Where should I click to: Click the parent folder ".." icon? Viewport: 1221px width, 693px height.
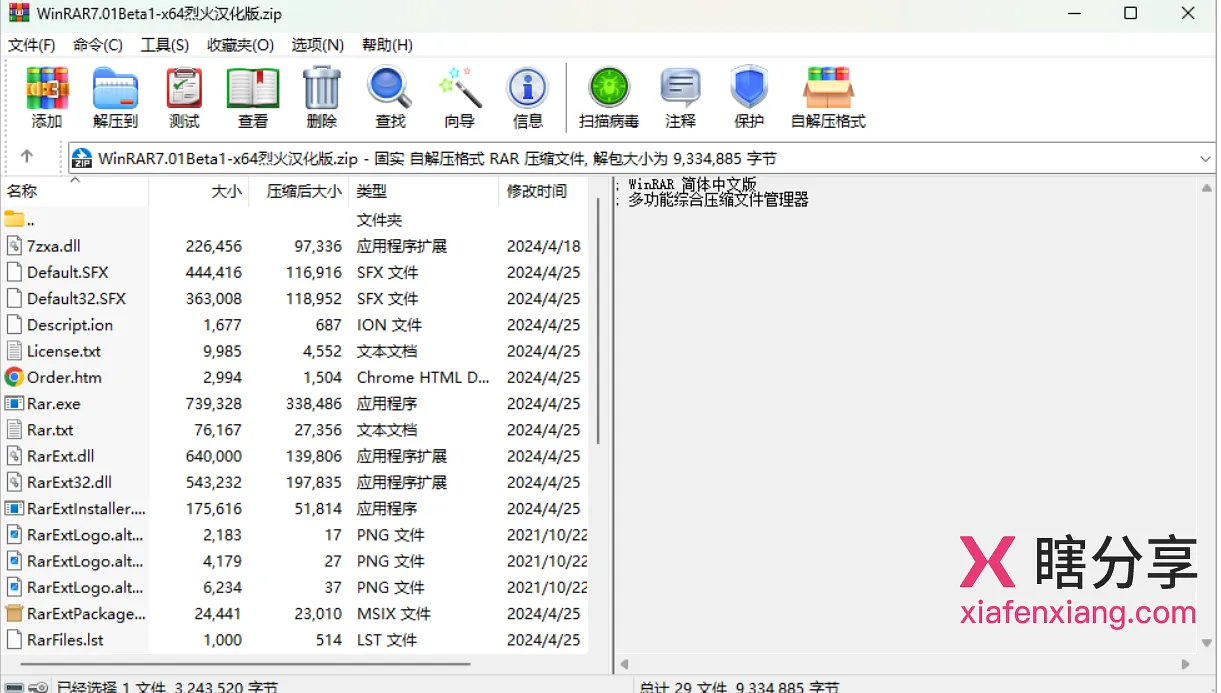pyautogui.click(x=14, y=219)
